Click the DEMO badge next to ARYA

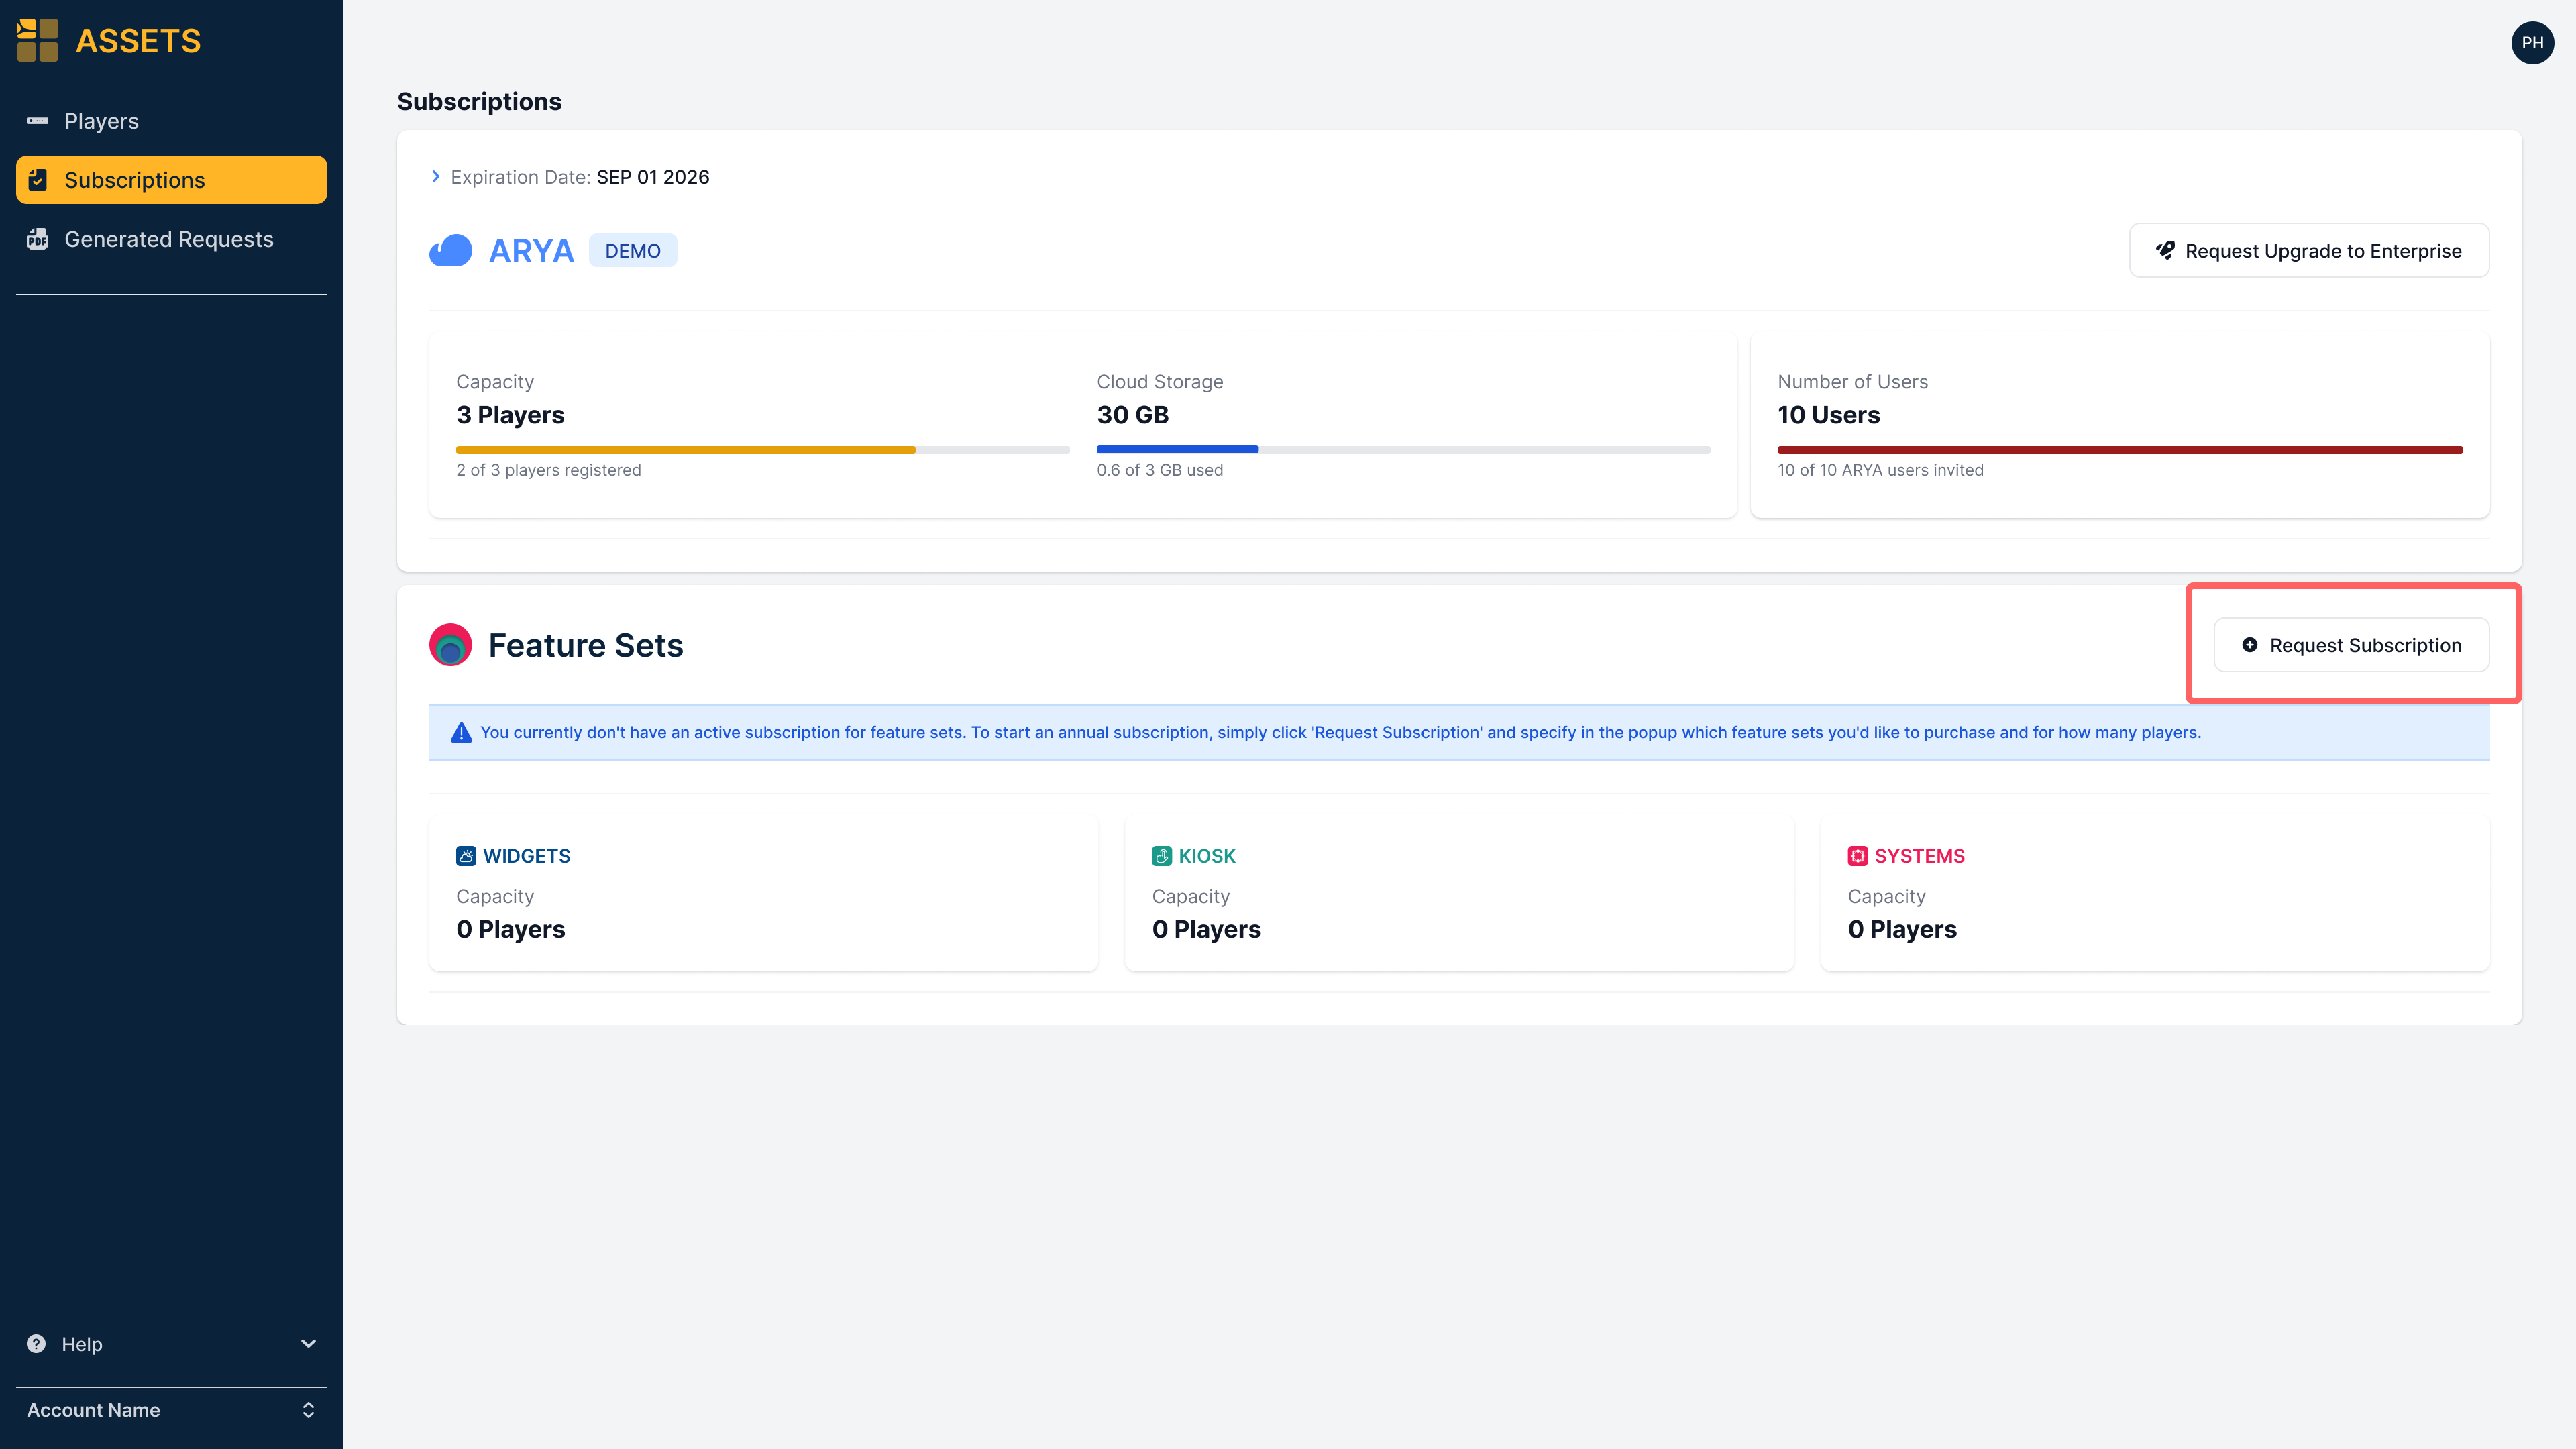(632, 250)
